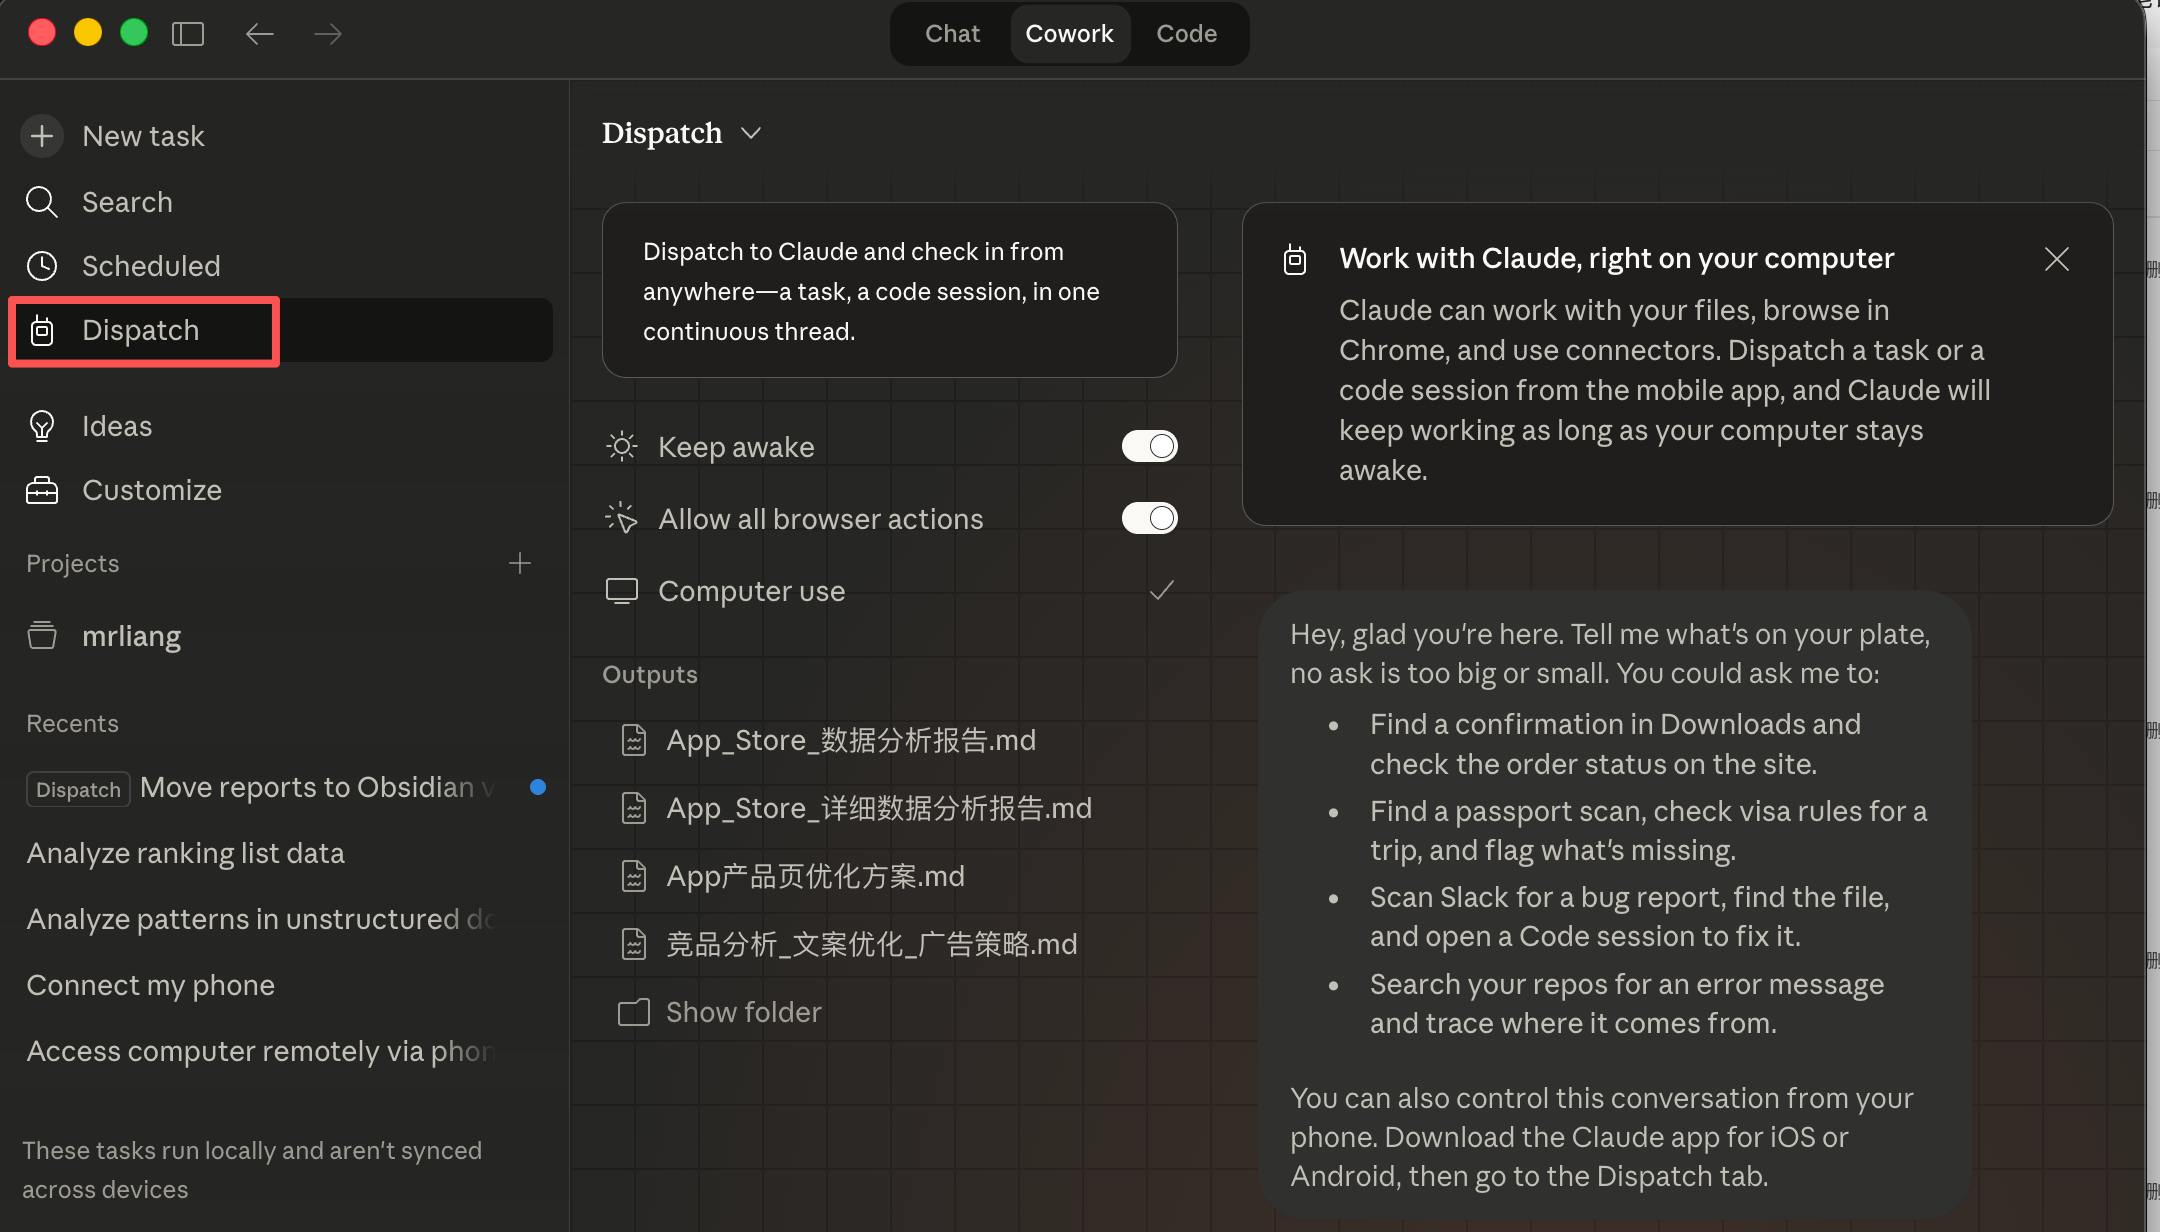The image size is (2160, 1232).
Task: Open the mrliang project
Action: [131, 636]
